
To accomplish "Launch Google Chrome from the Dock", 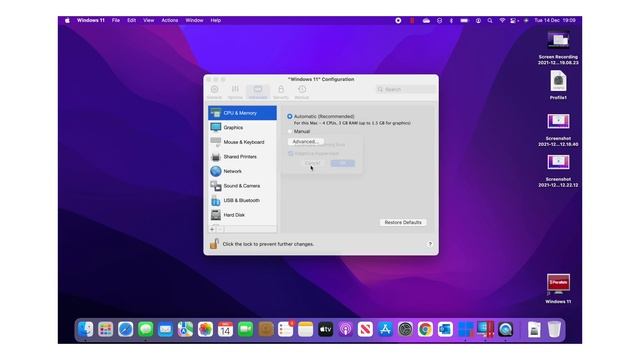I will 425,329.
